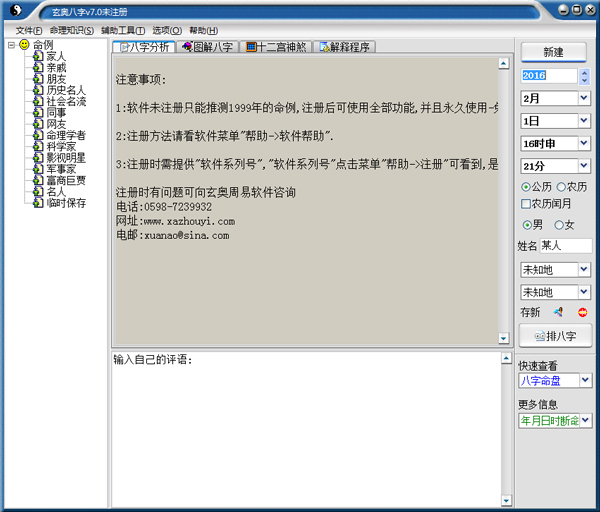Open the 选项(O) menu

[x=167, y=31]
